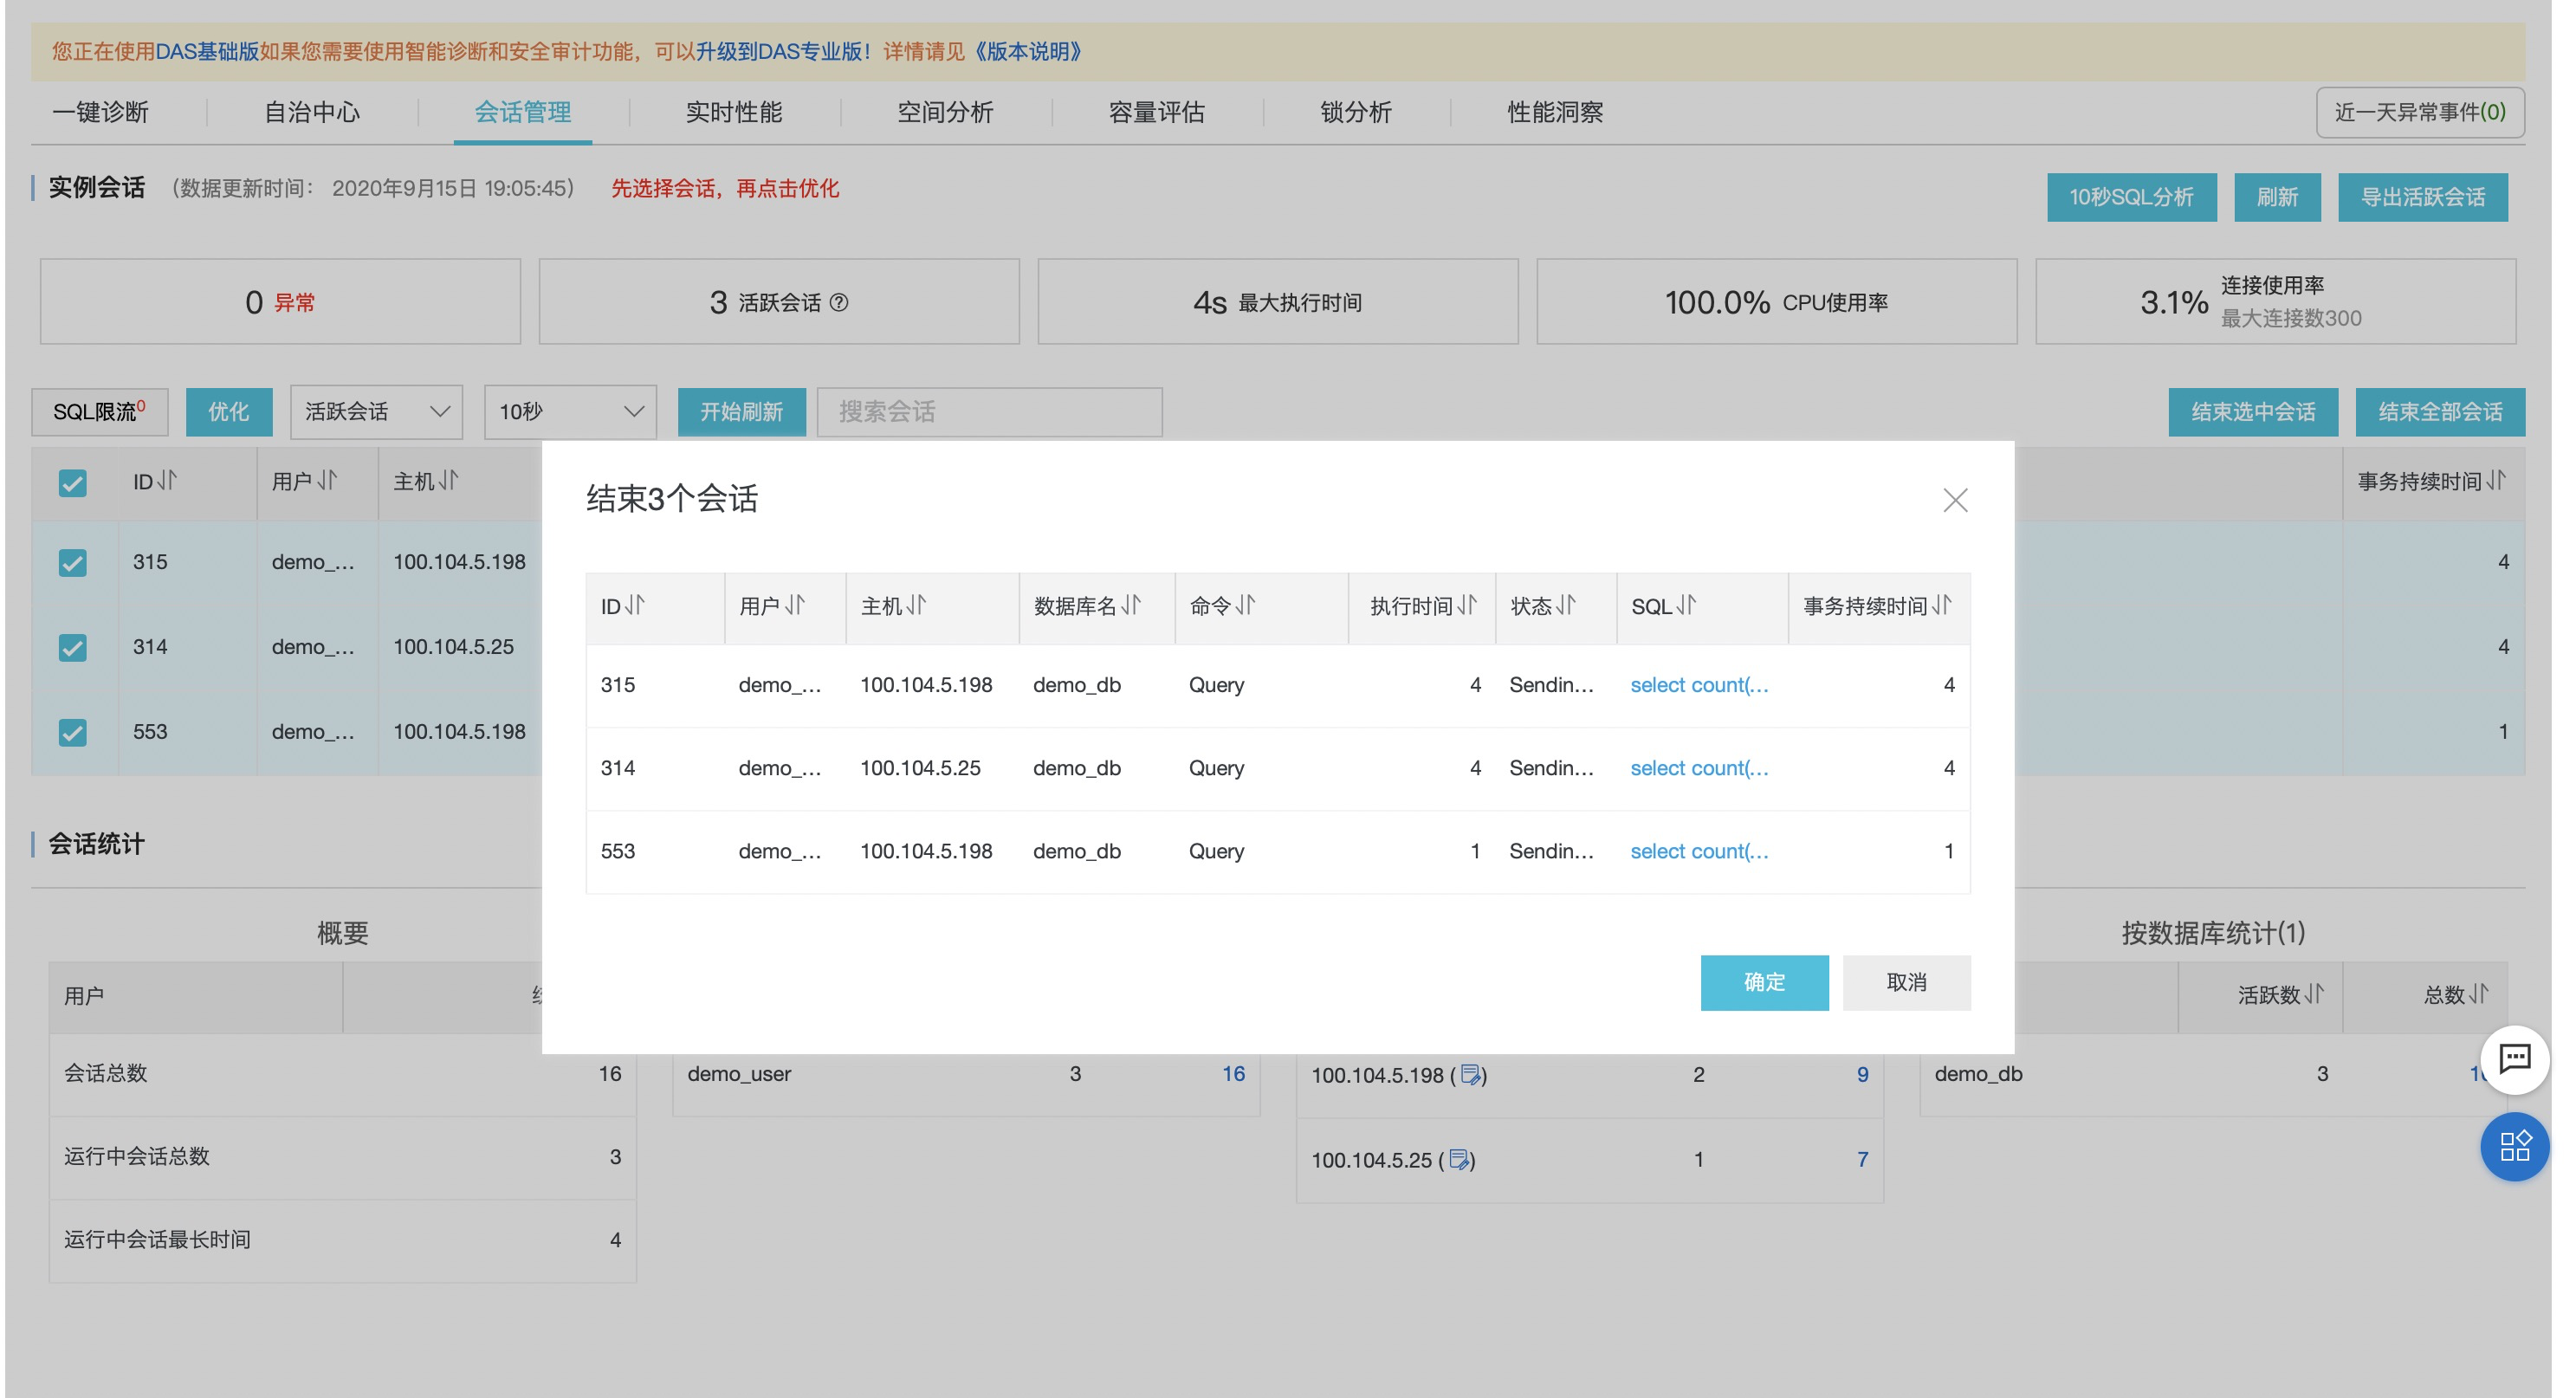Open the 锁分析 tab
This screenshot has height=1398, width=2576.
[x=1355, y=113]
